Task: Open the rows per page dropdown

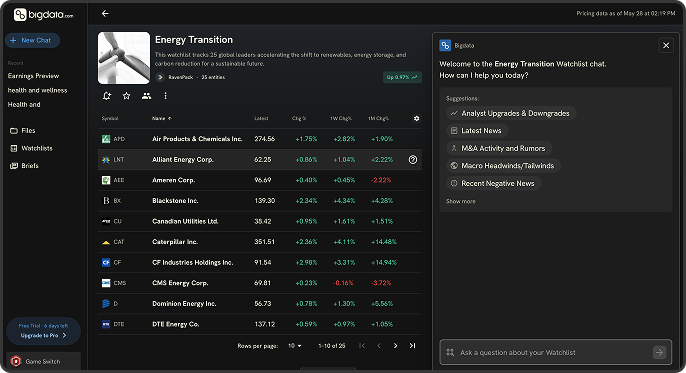Action: [294, 346]
